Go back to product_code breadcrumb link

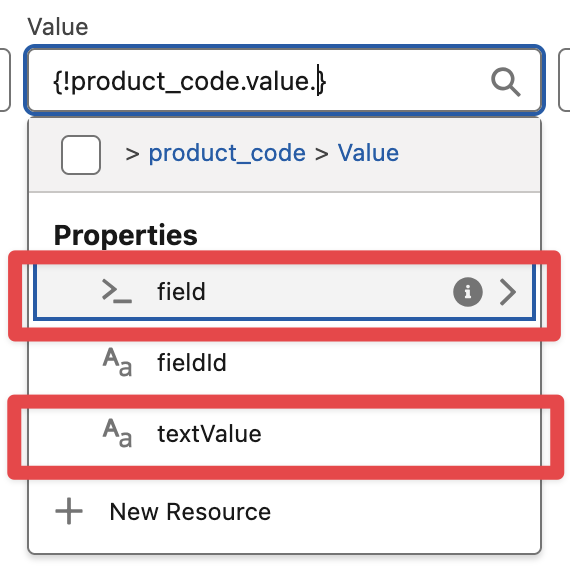[227, 153]
